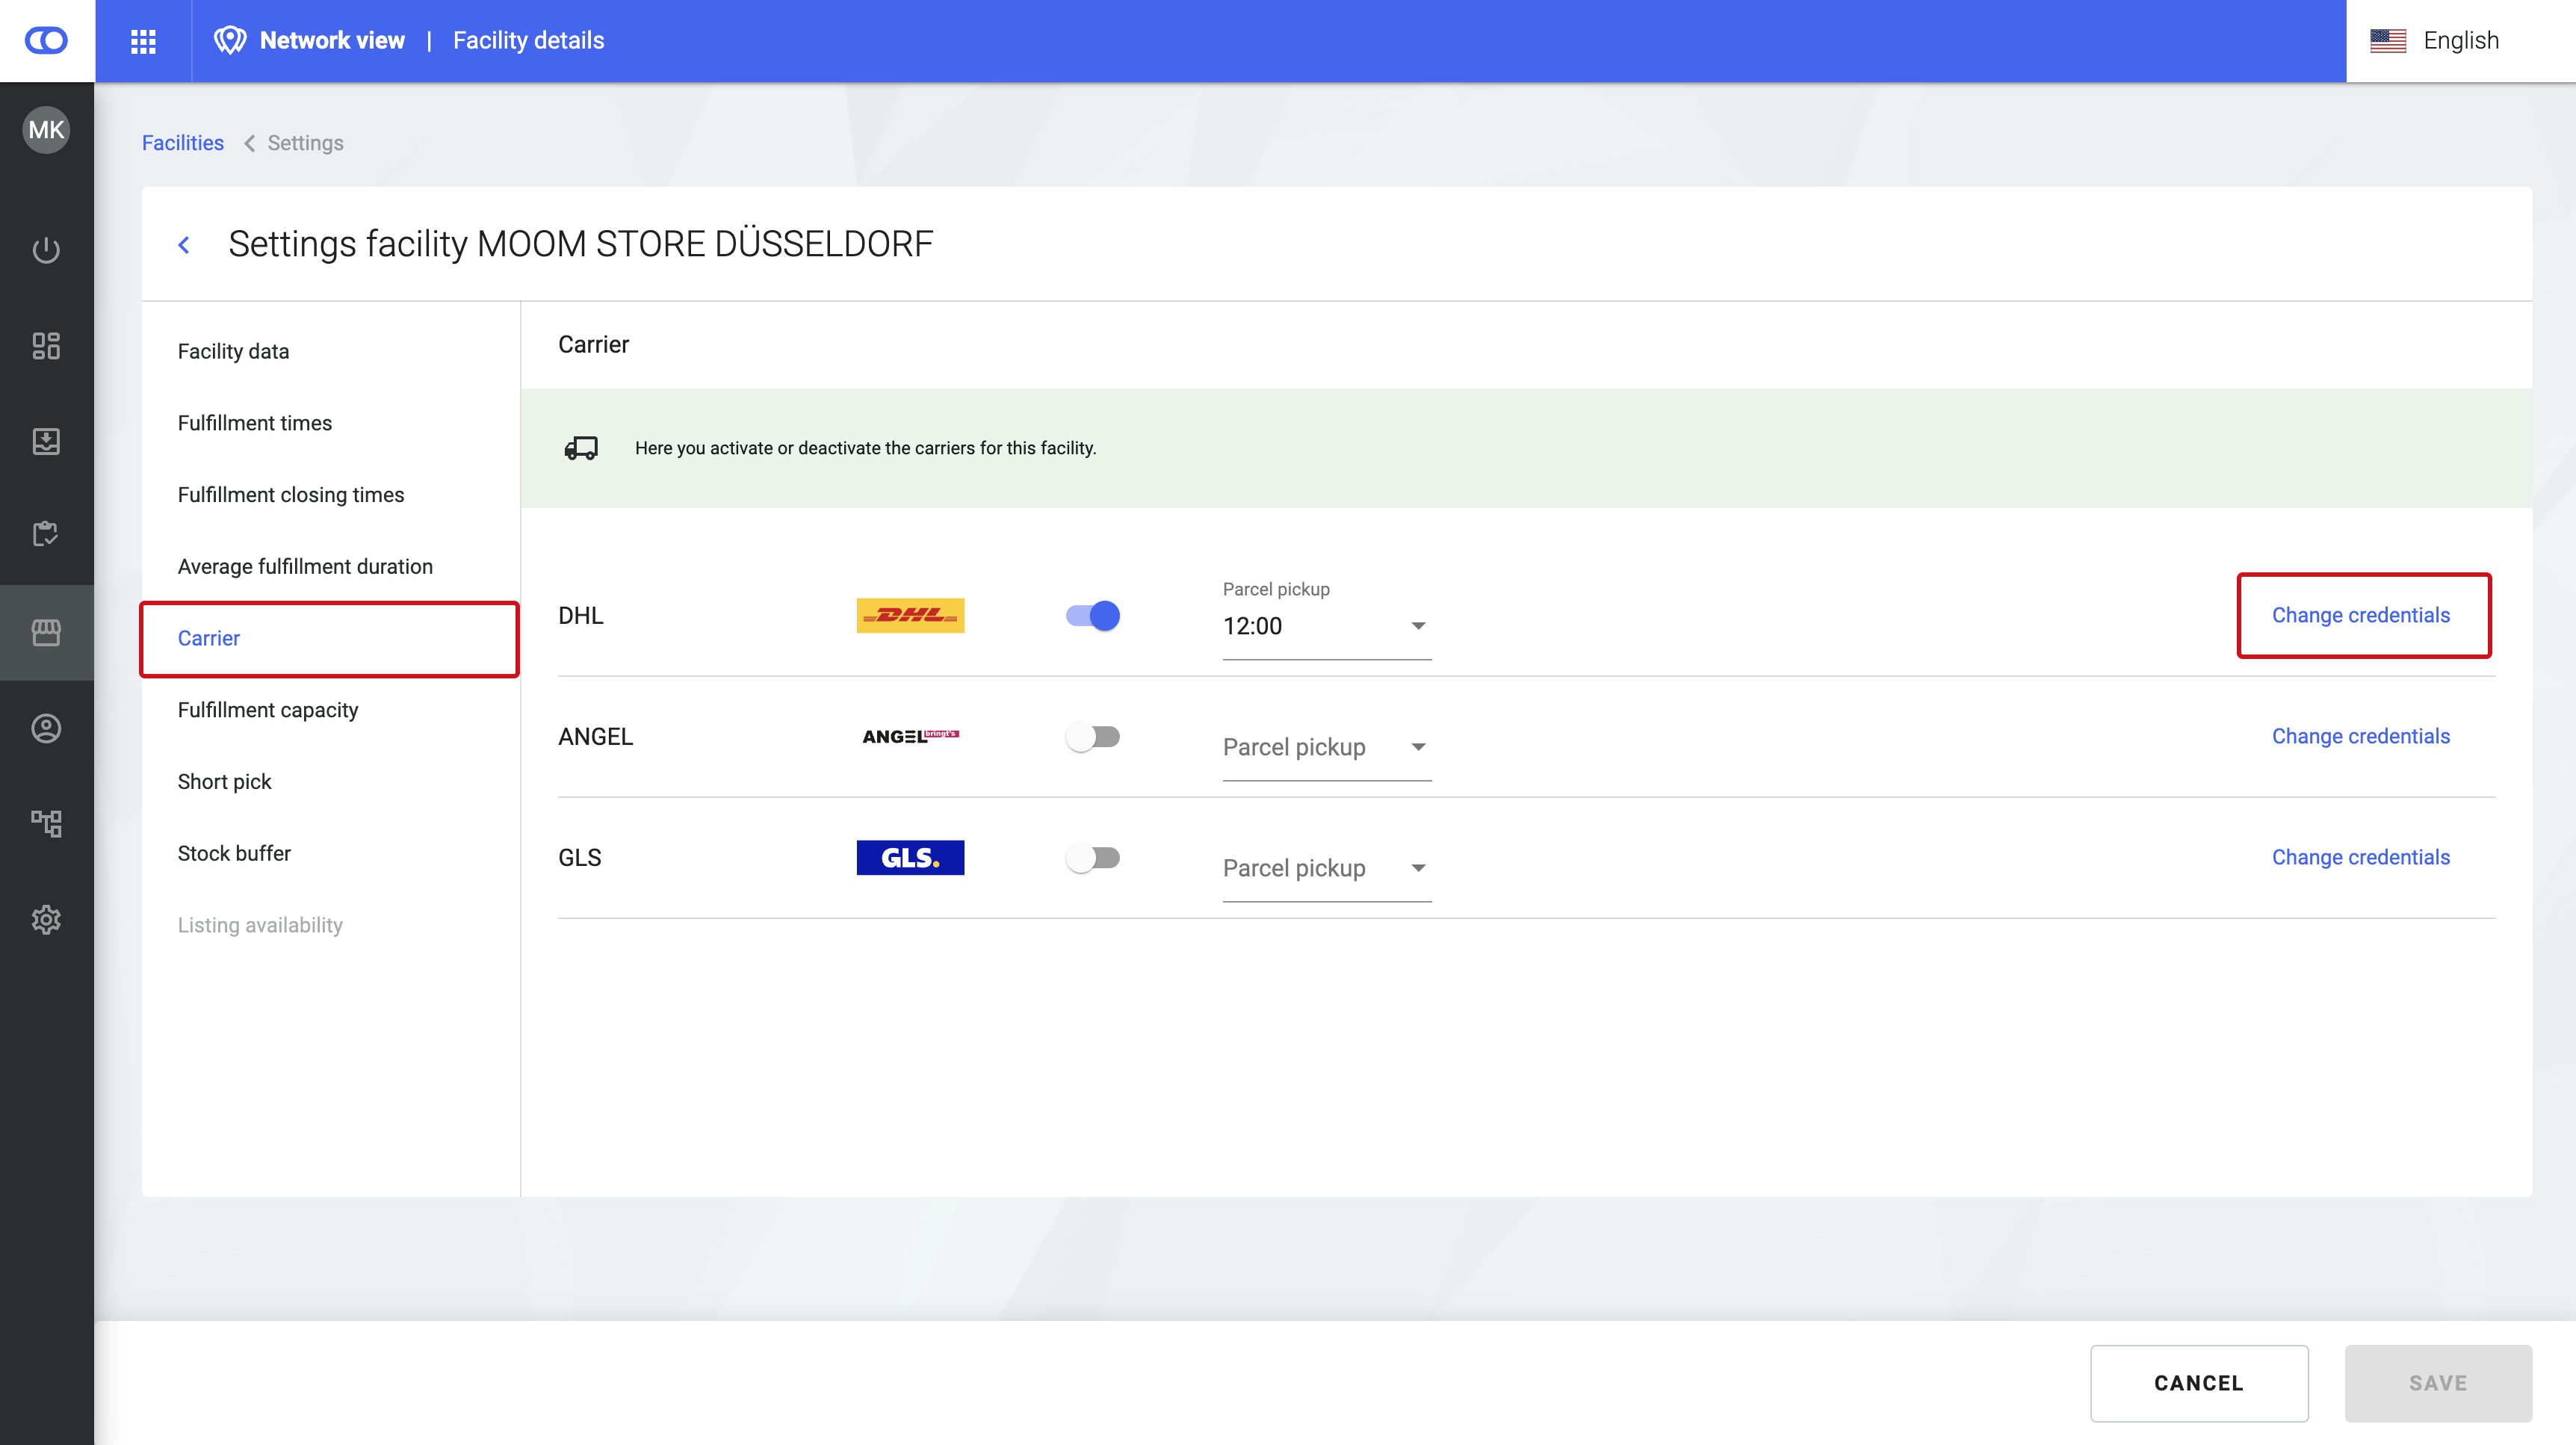Disable the DHL carrier toggle

pyautogui.click(x=1092, y=616)
